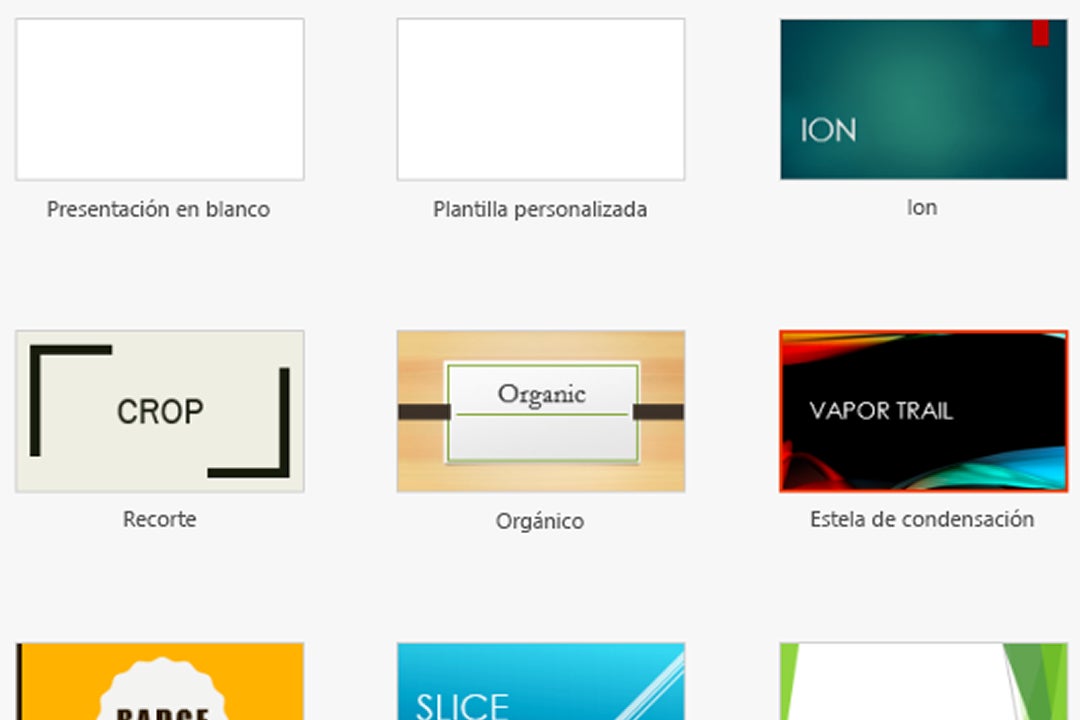This screenshot has width=1080, height=720.
Task: Click the "Ion" caption text
Action: [x=922, y=208]
